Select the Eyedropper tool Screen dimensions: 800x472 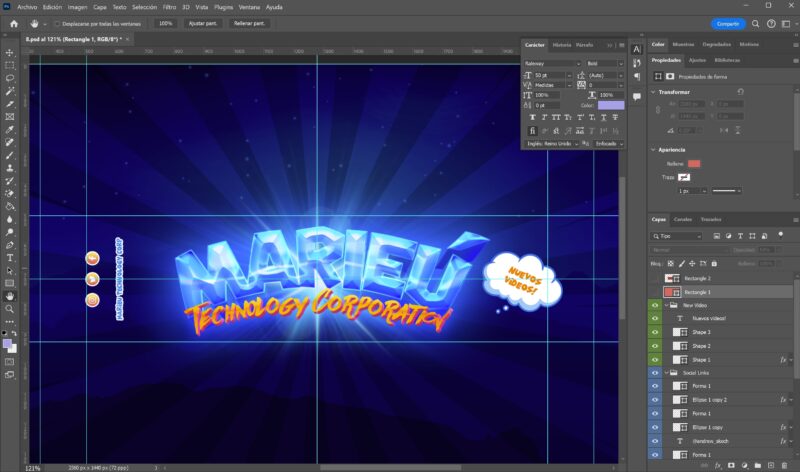point(10,130)
